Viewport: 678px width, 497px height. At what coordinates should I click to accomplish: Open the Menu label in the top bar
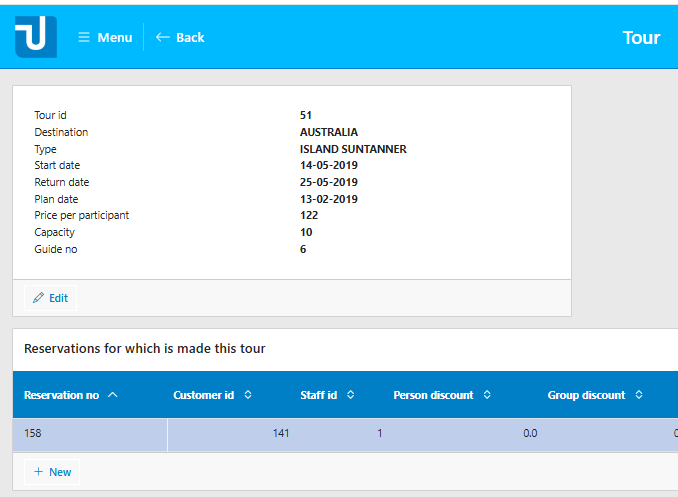[x=115, y=38]
